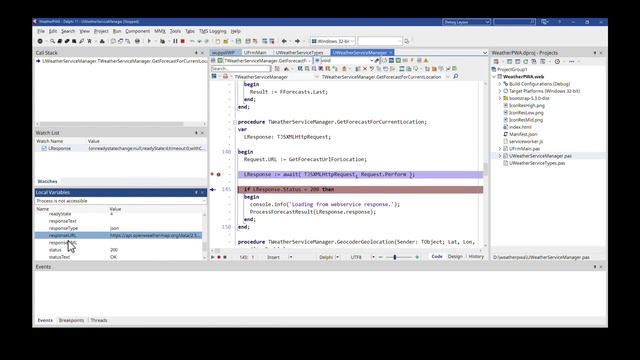Open the editor tabs overflow chevron
This screenshot has width=640, height=360.
pos(484,53)
